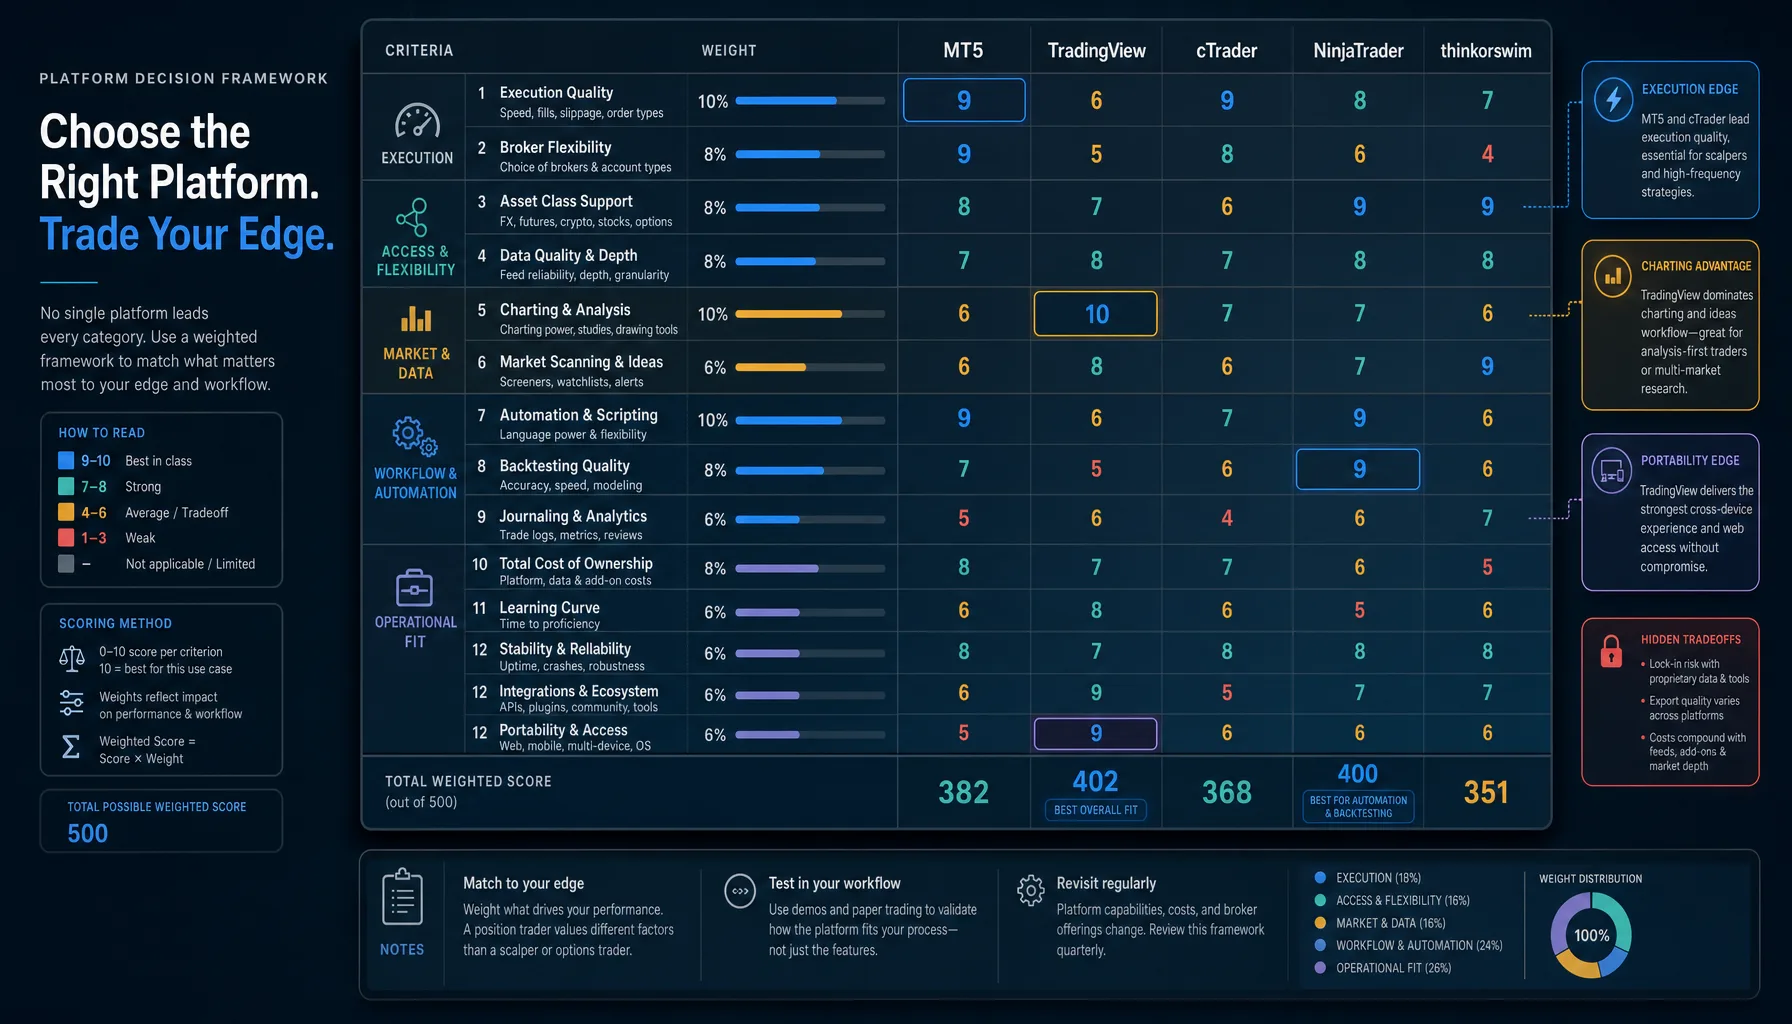
Task: Click the Match to your edge heading
Action: coord(523,883)
